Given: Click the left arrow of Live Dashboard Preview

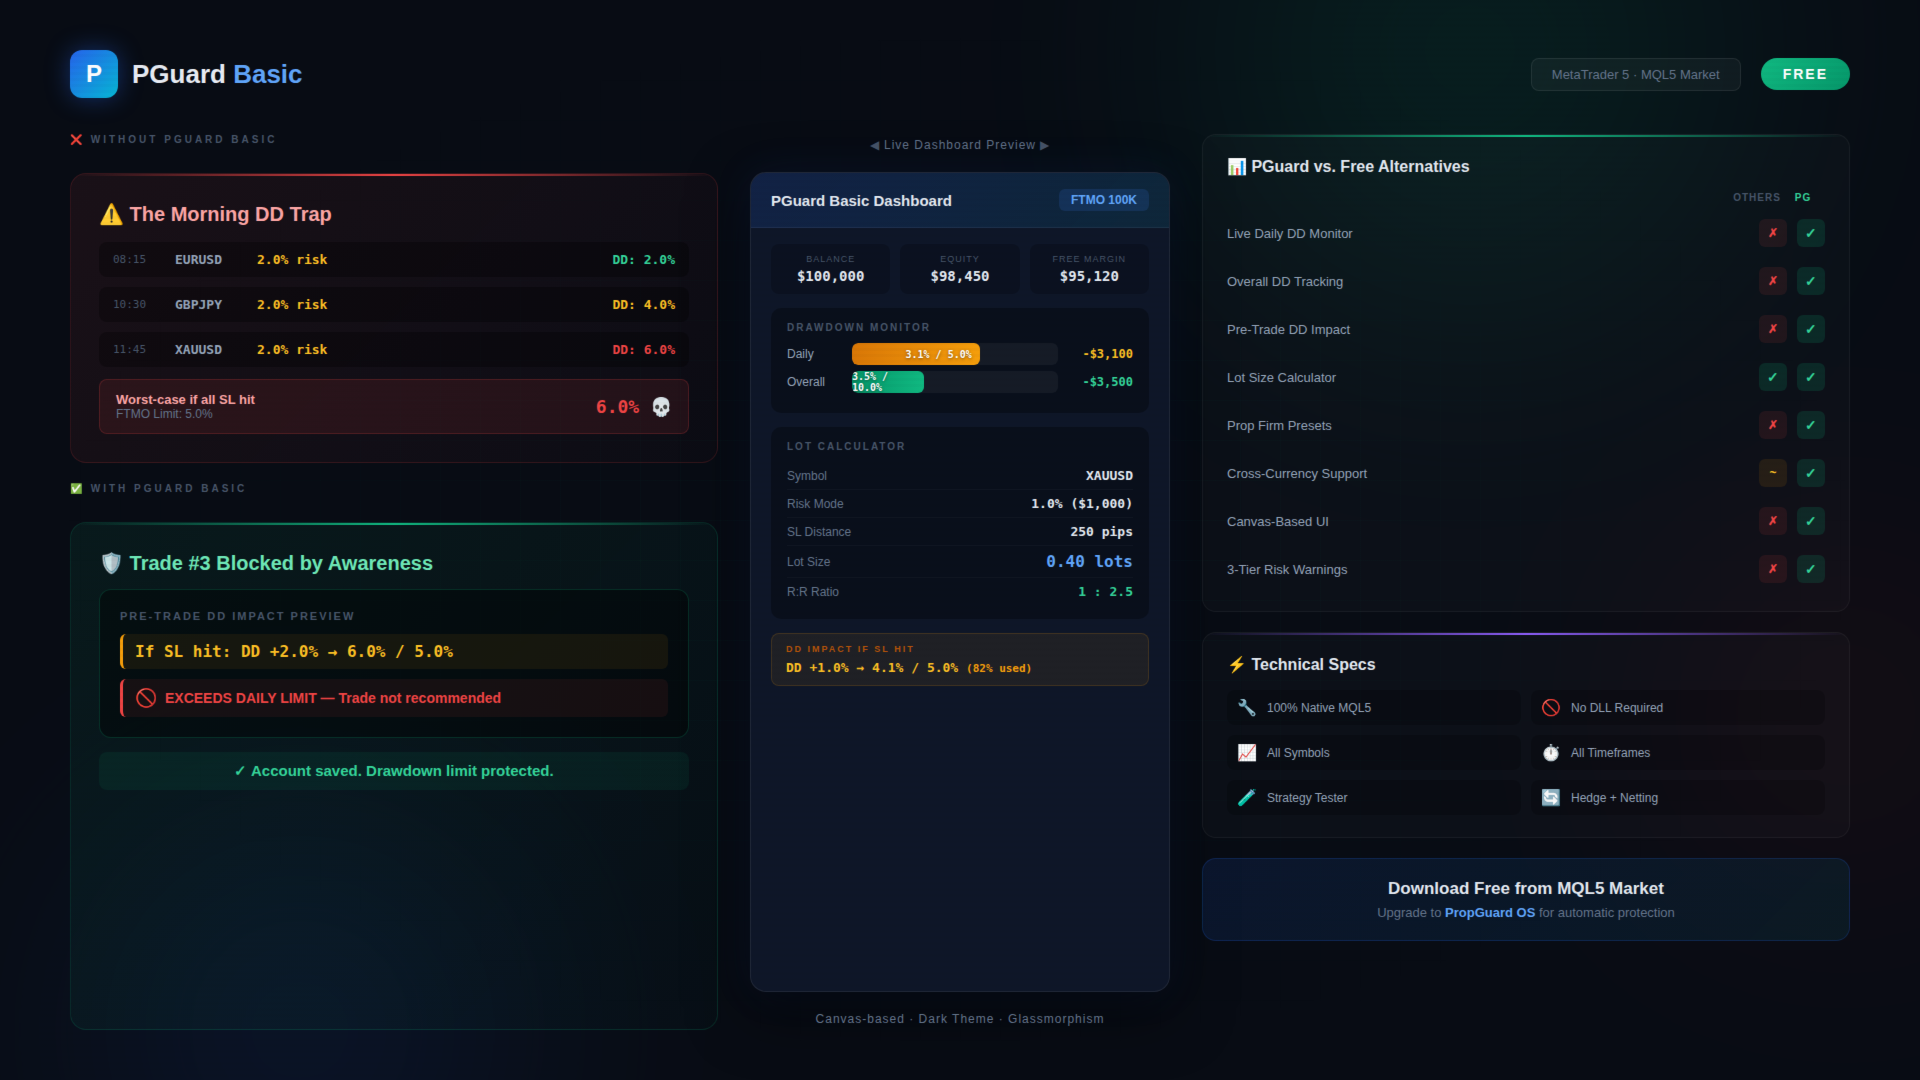Looking at the screenshot, I should (x=875, y=145).
